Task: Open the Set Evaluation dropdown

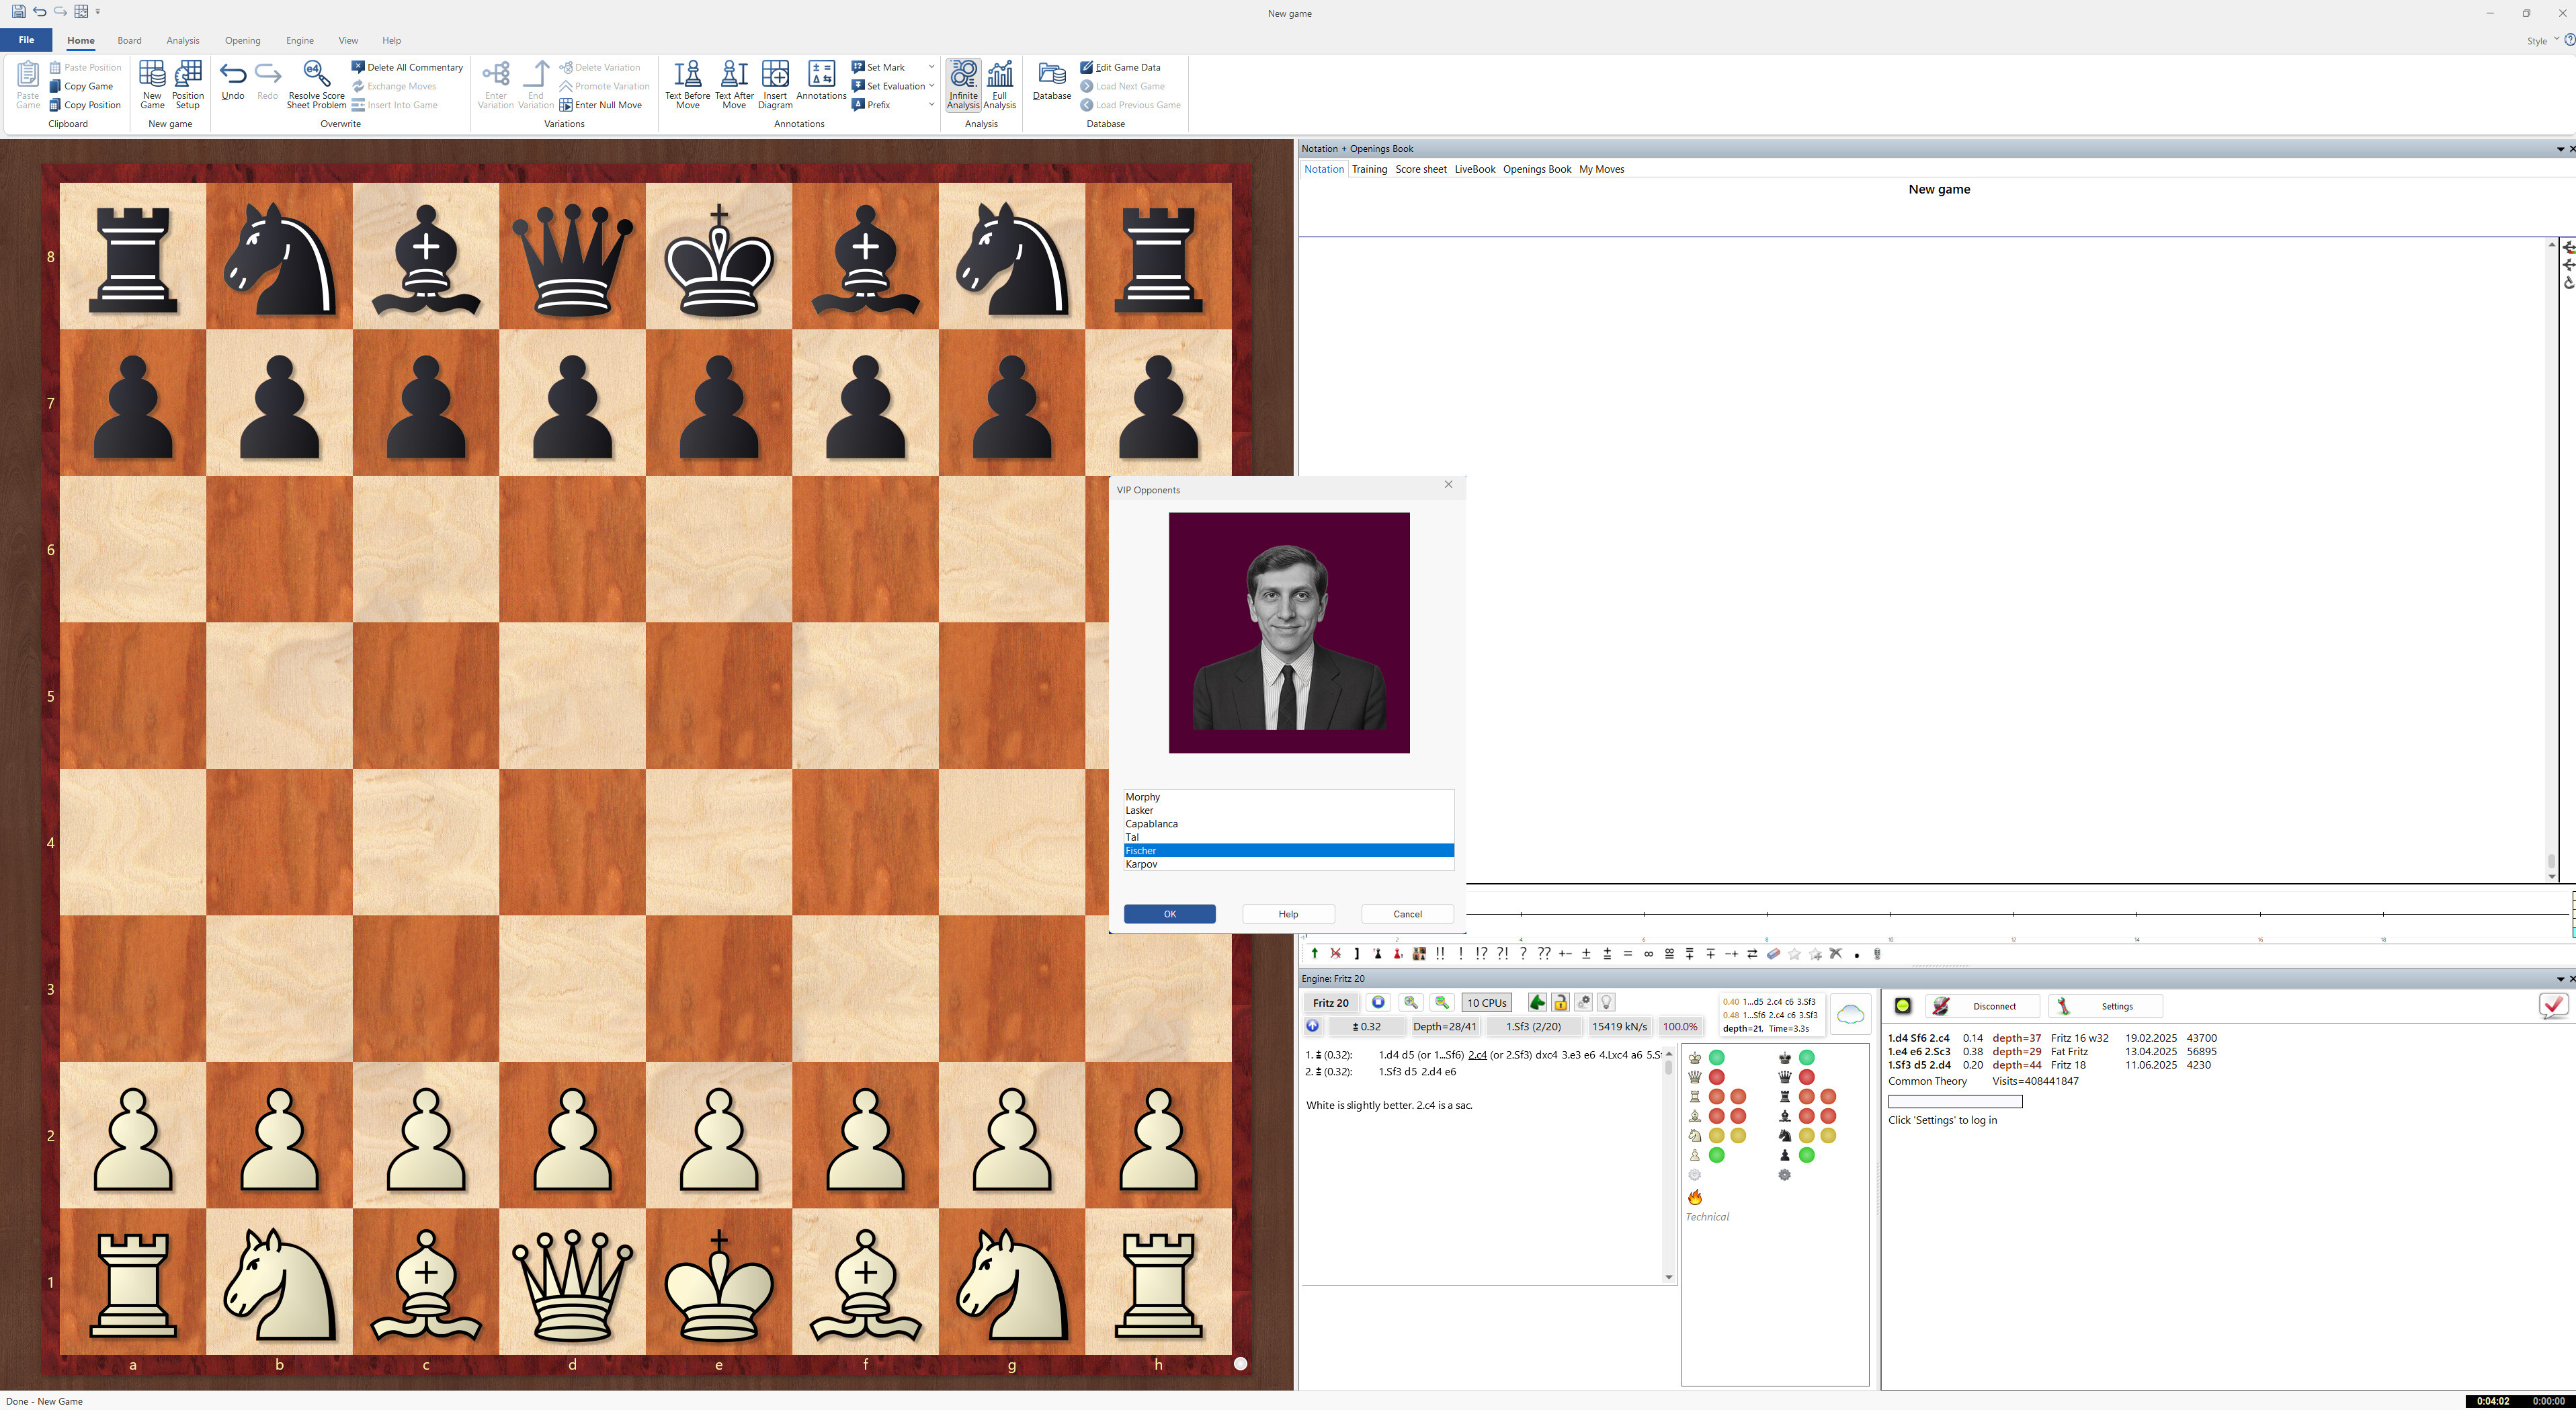Action: 931,85
